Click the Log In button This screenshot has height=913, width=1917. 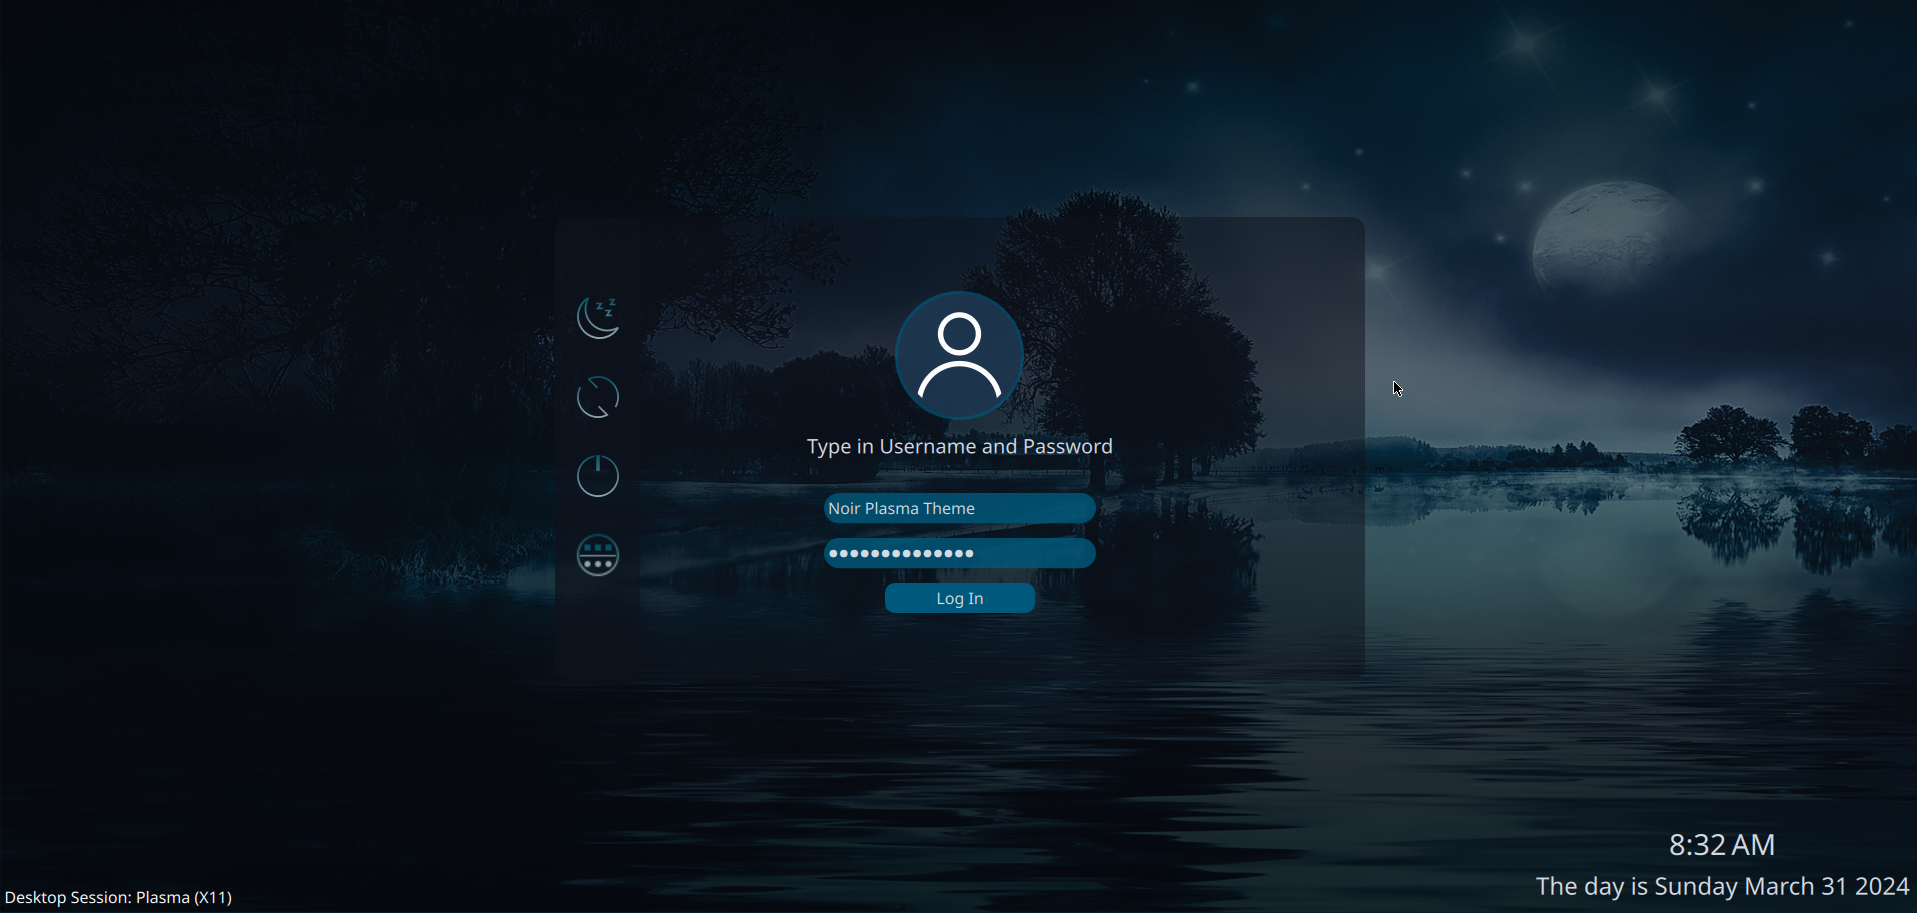pos(959,598)
